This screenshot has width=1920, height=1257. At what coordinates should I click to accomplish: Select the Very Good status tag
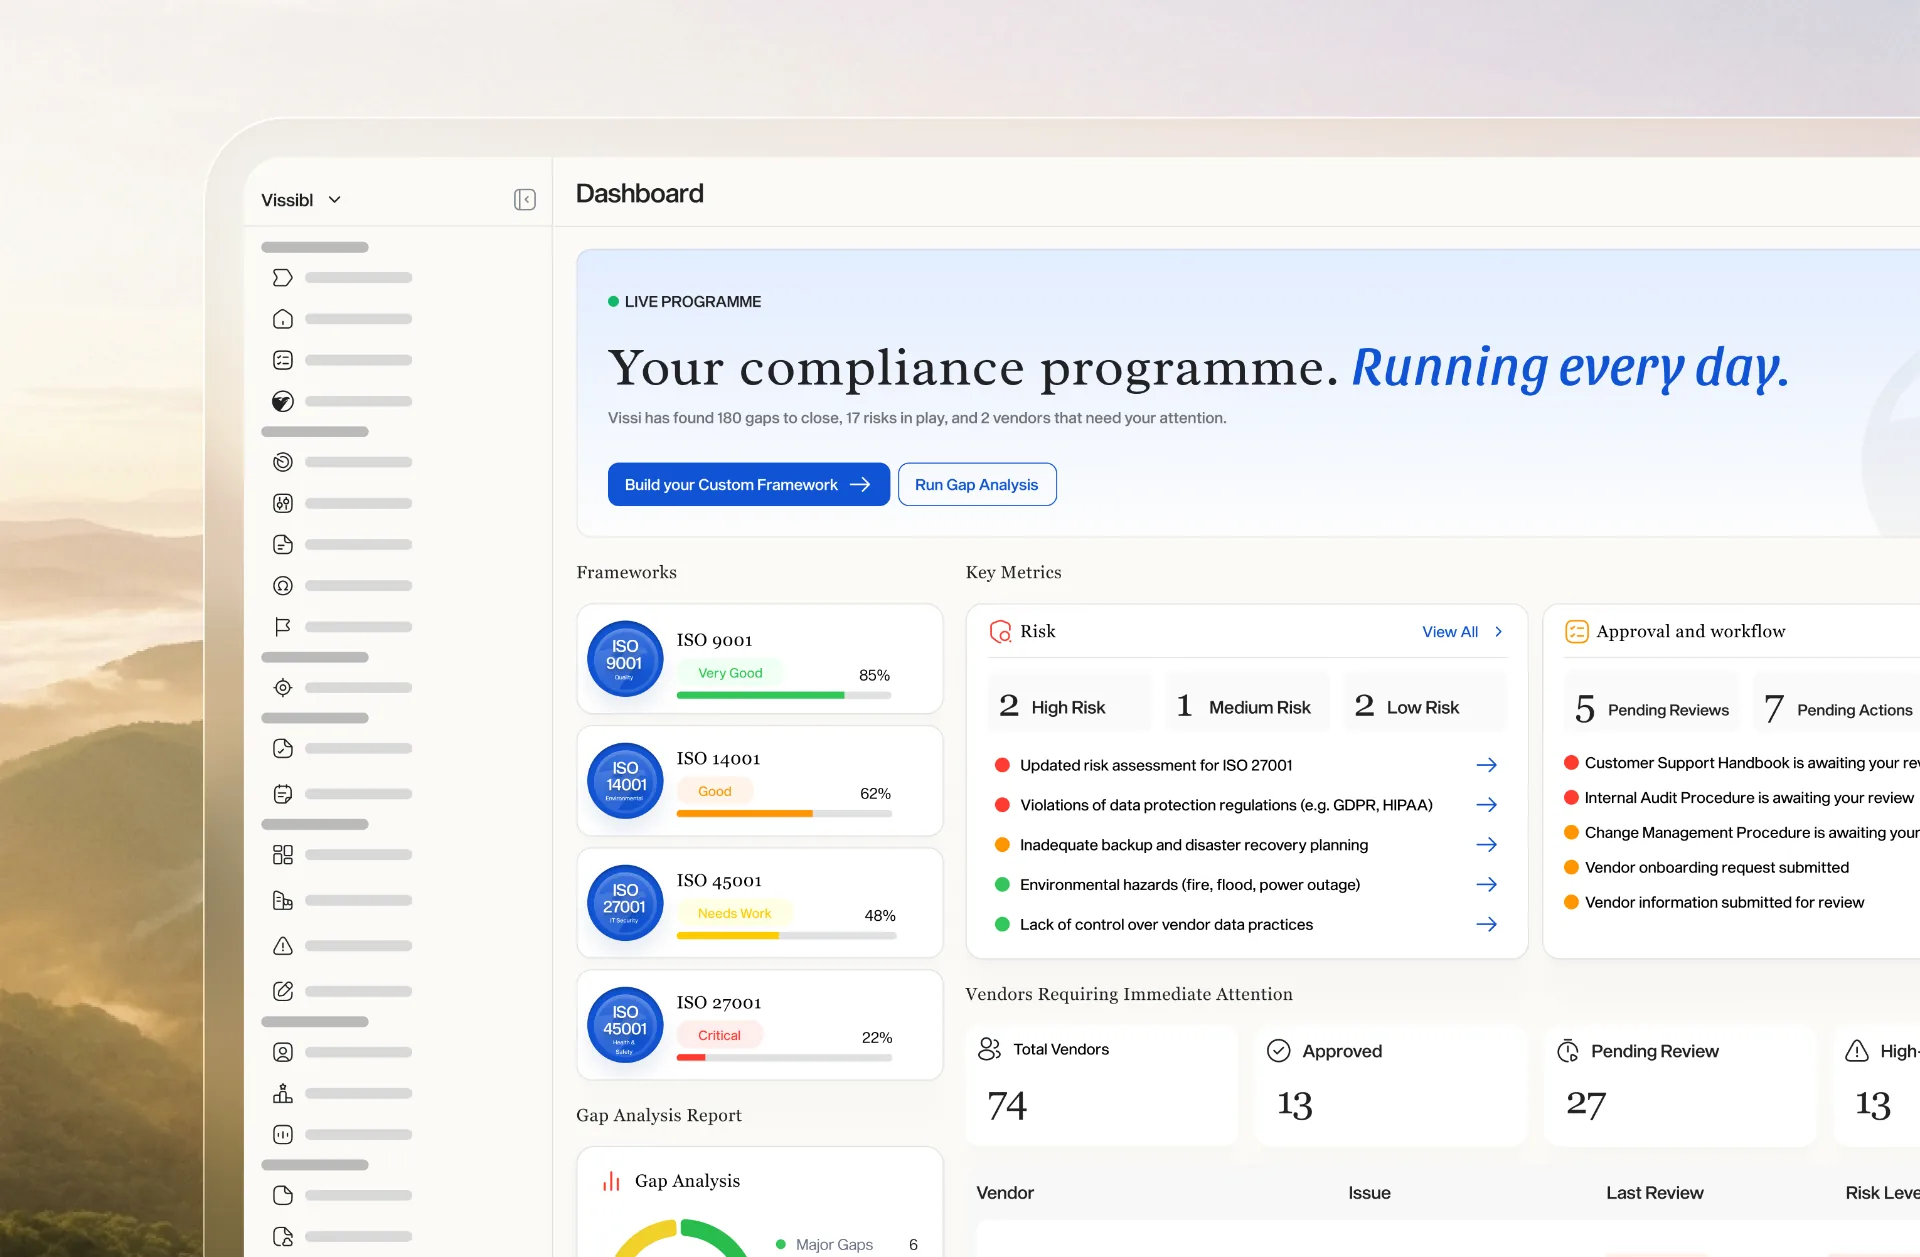pyautogui.click(x=730, y=673)
